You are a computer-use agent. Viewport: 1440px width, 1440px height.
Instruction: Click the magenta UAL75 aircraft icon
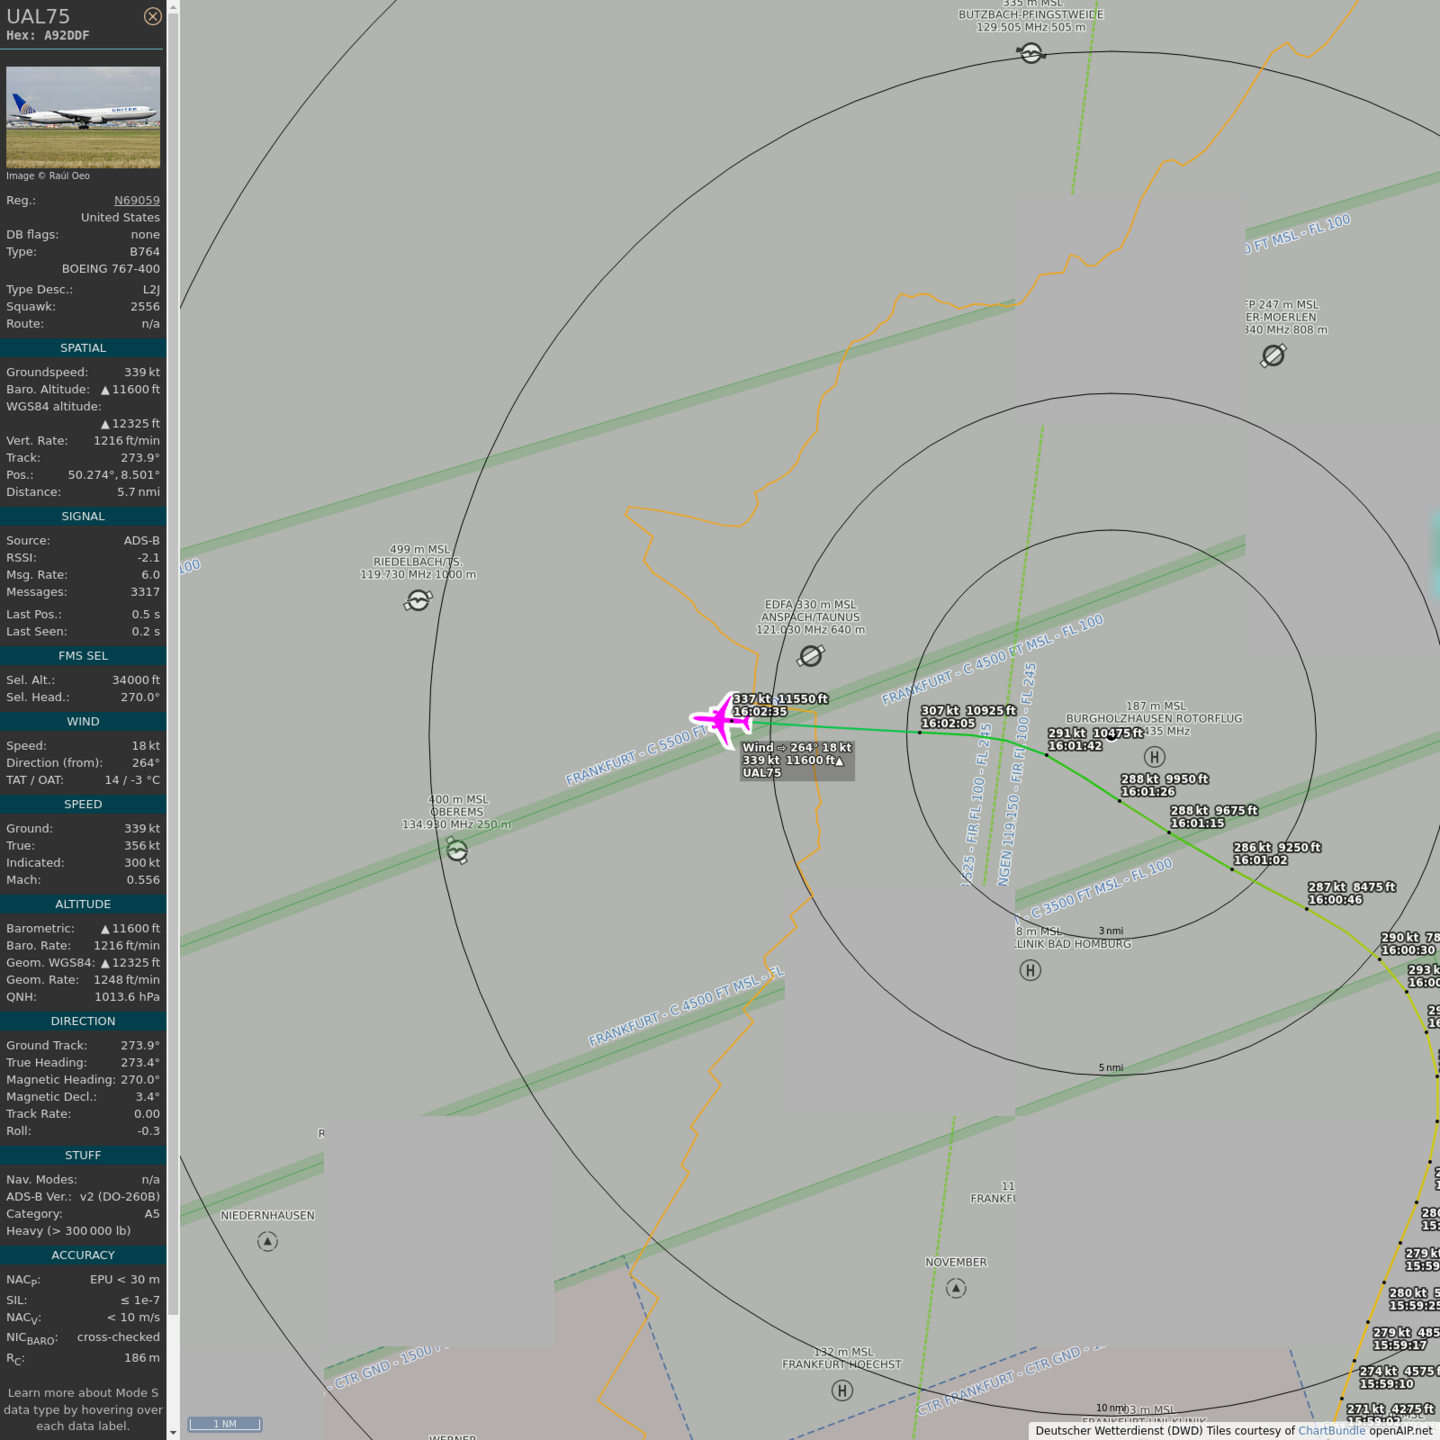720,719
